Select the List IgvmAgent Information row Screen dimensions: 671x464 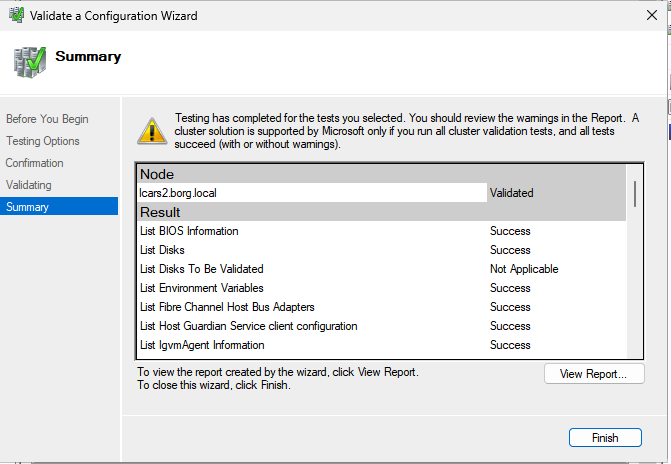pyautogui.click(x=382, y=345)
